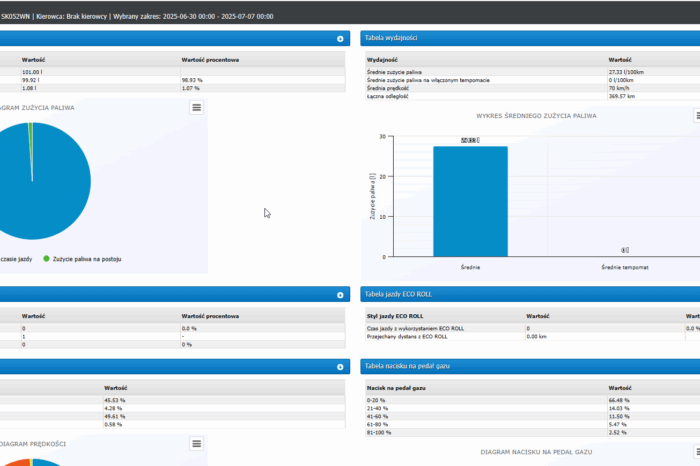Open the fuel consumption pie chart menu
Viewport: 700px width, 466px height.
[x=196, y=107]
